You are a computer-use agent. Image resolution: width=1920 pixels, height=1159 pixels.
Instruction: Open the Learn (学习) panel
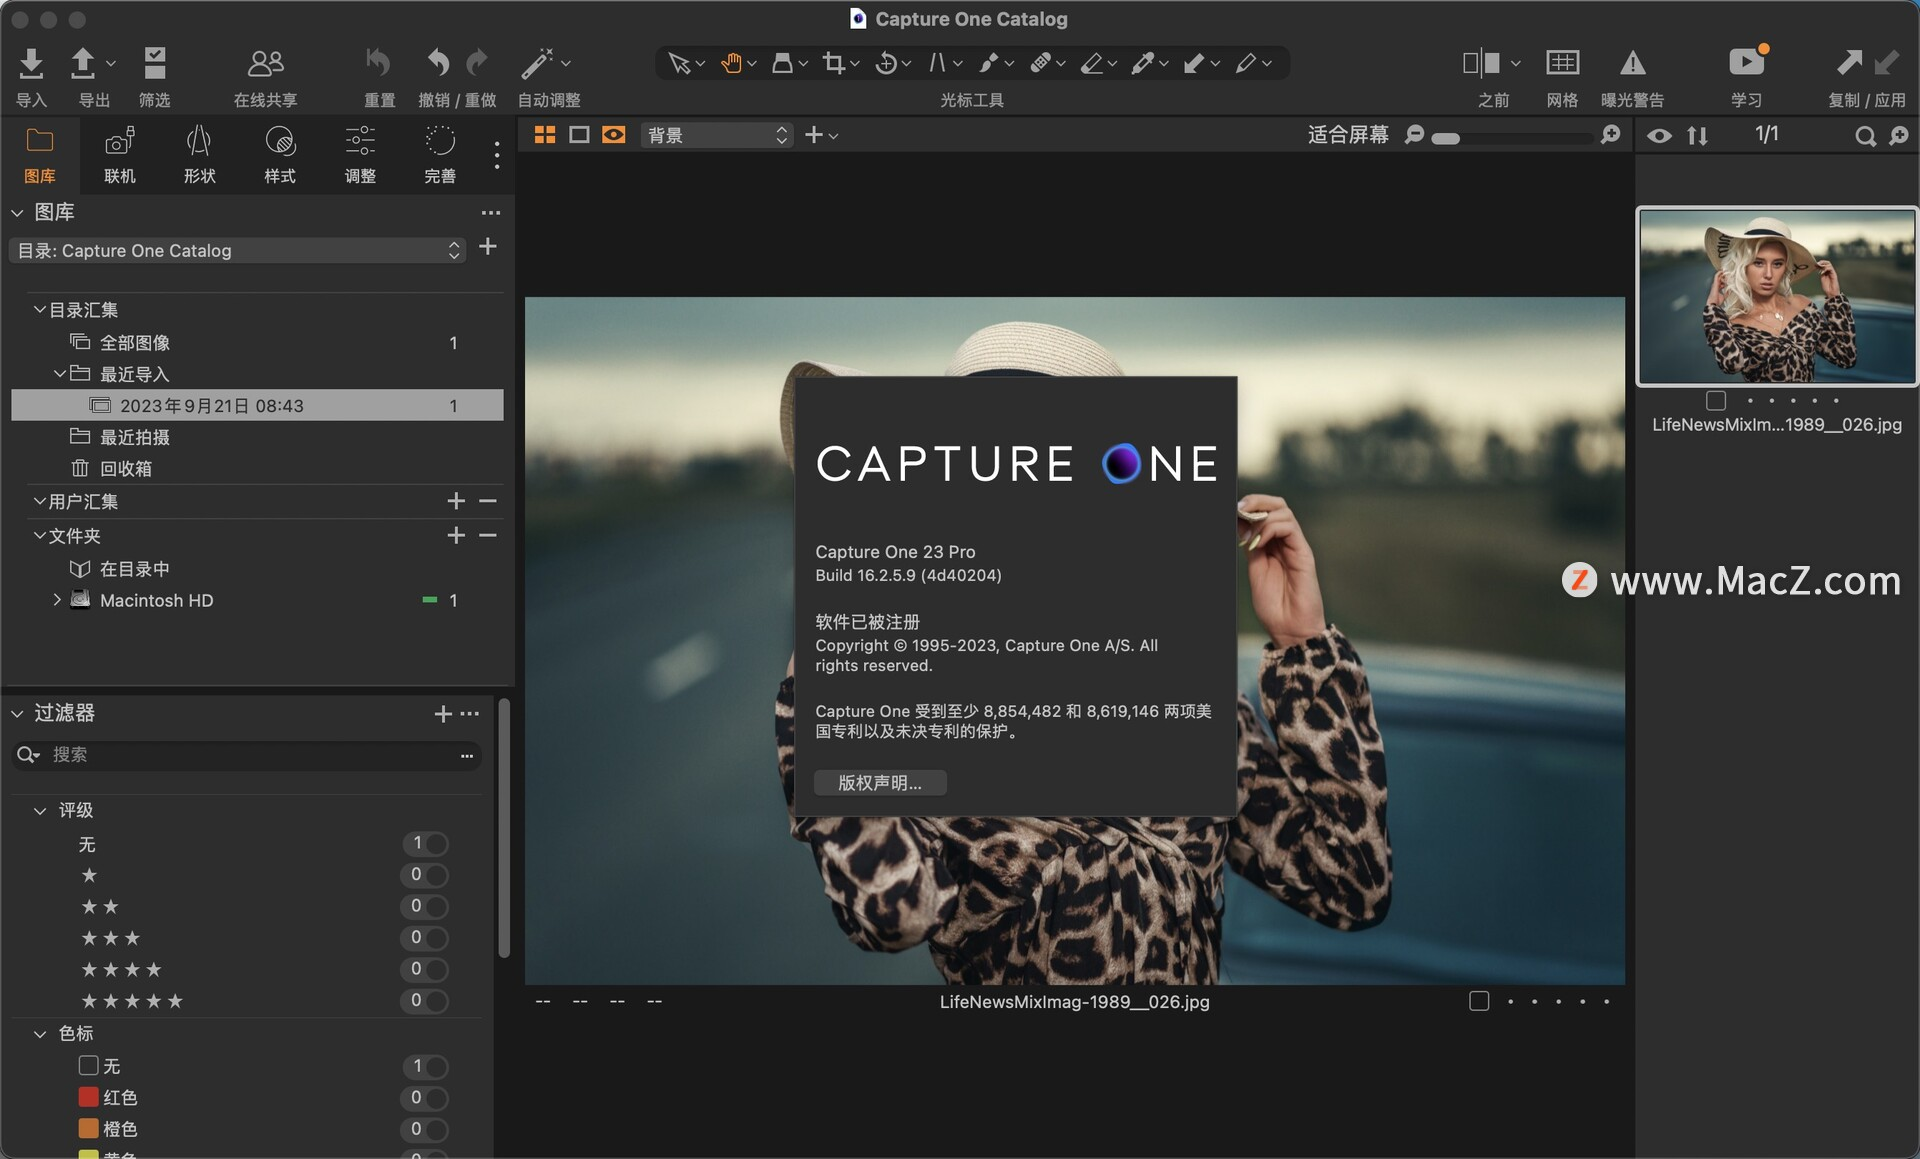(x=1746, y=63)
